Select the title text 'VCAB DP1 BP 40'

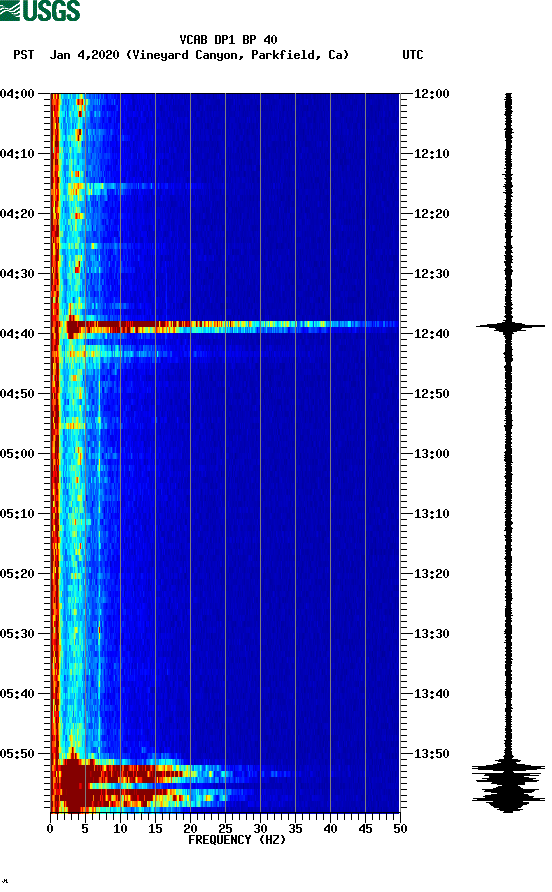click(228, 40)
